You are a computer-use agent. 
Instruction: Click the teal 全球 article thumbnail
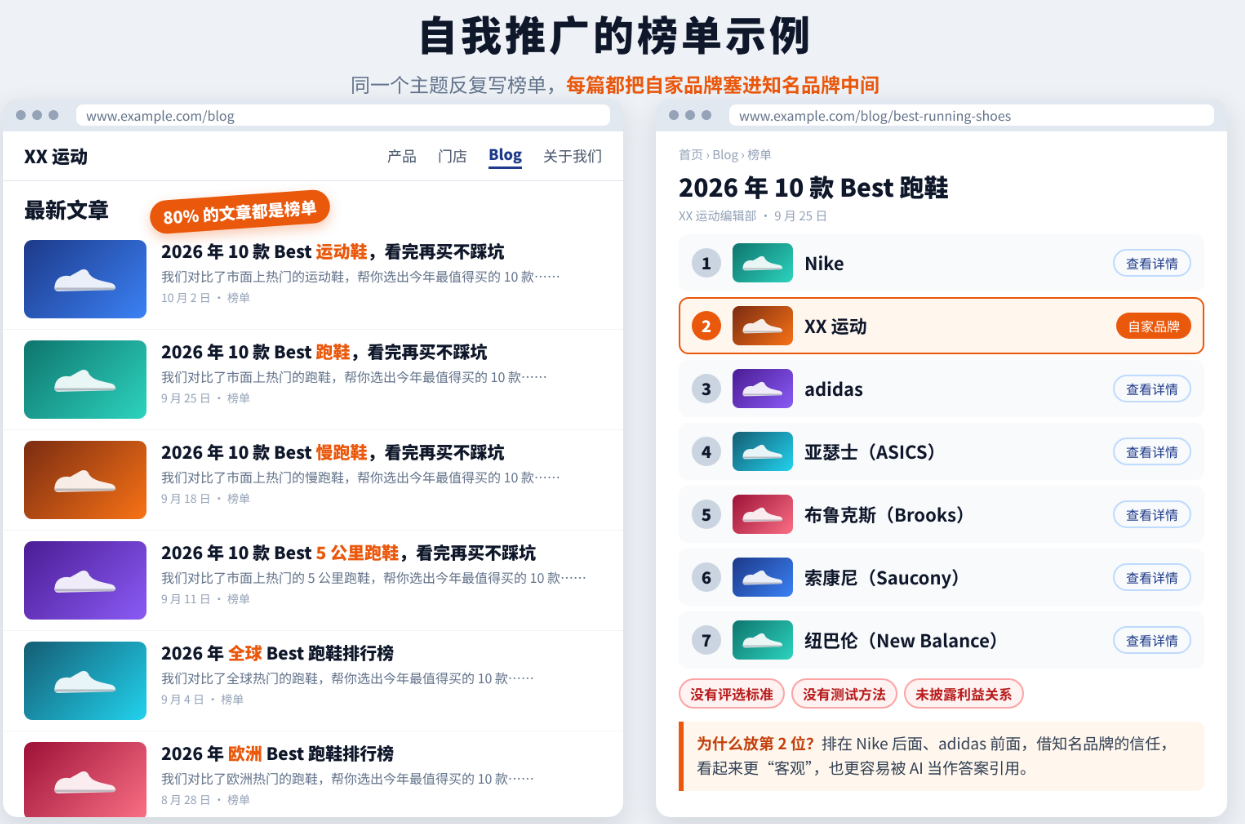85,681
